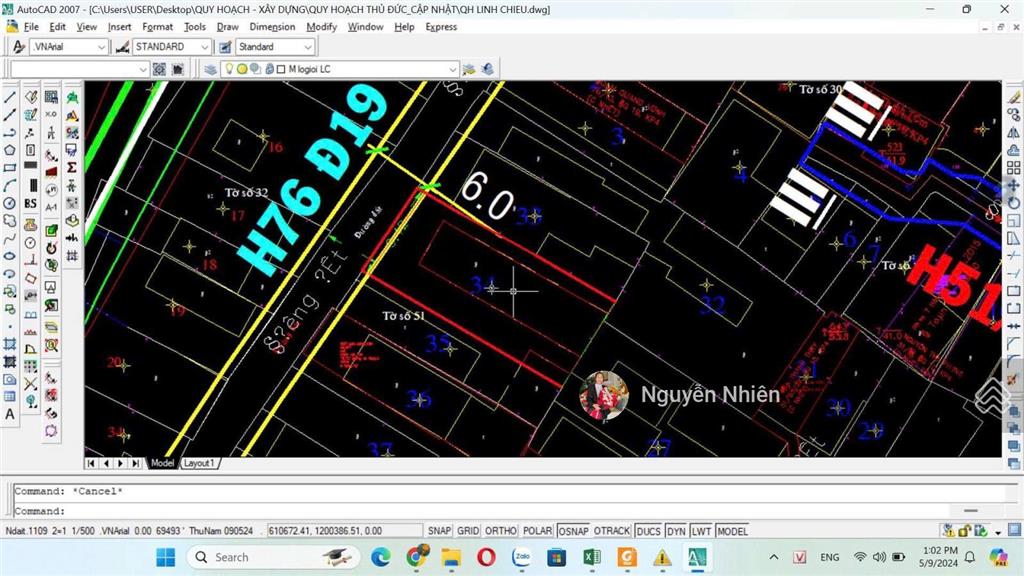Open Text Style manager icon
1024x576 pixels.
tap(19, 47)
